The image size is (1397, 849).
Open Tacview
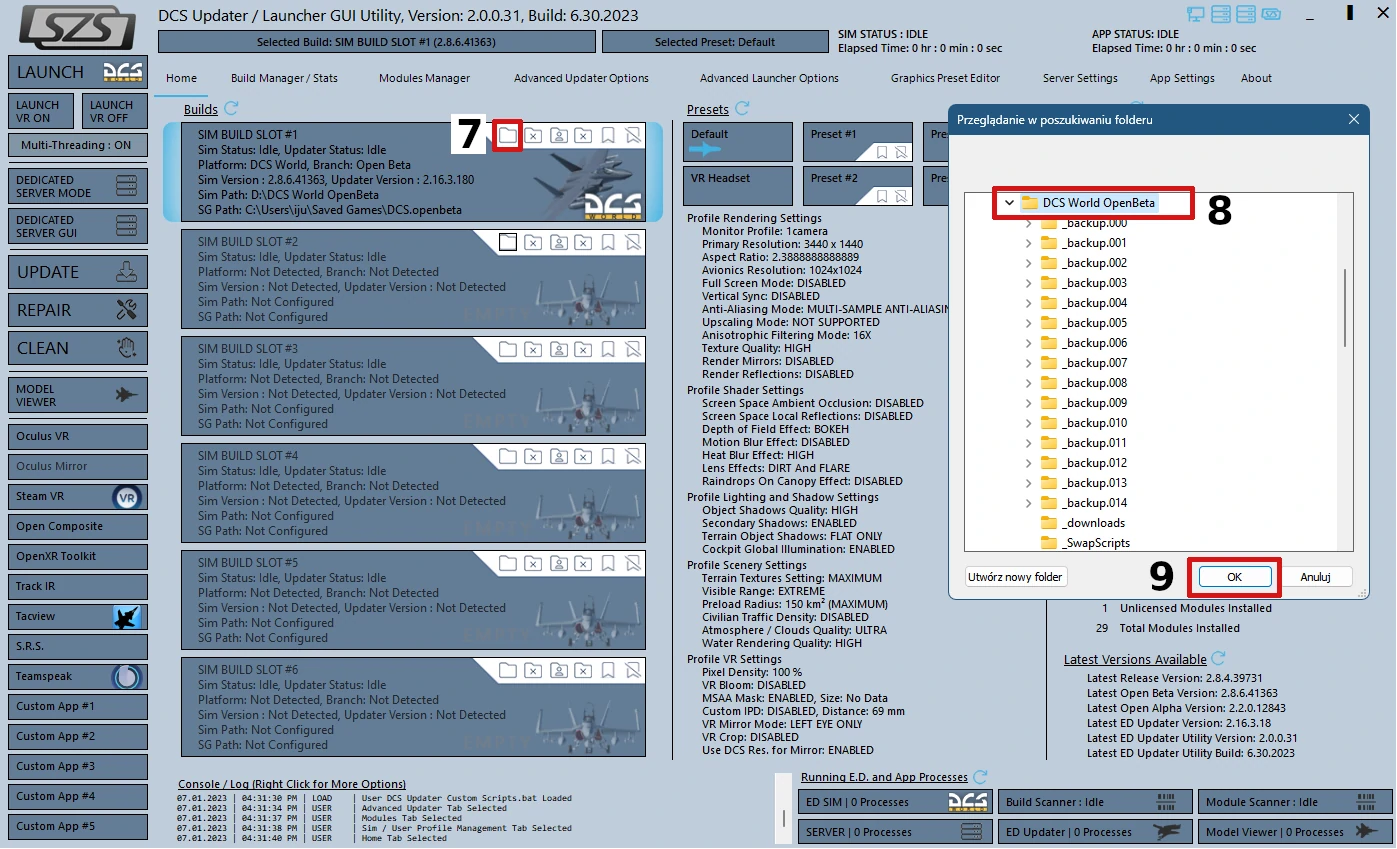[78, 617]
